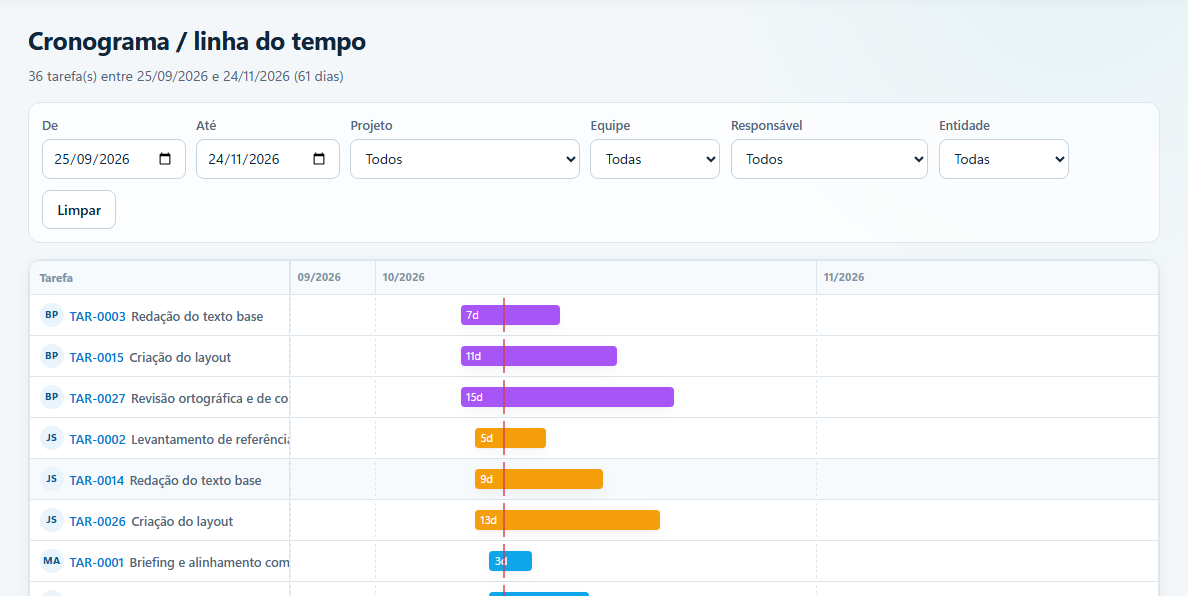Select the purple 15d bar for TAR-0027
Screen dimensions: 1188x596
pos(567,397)
